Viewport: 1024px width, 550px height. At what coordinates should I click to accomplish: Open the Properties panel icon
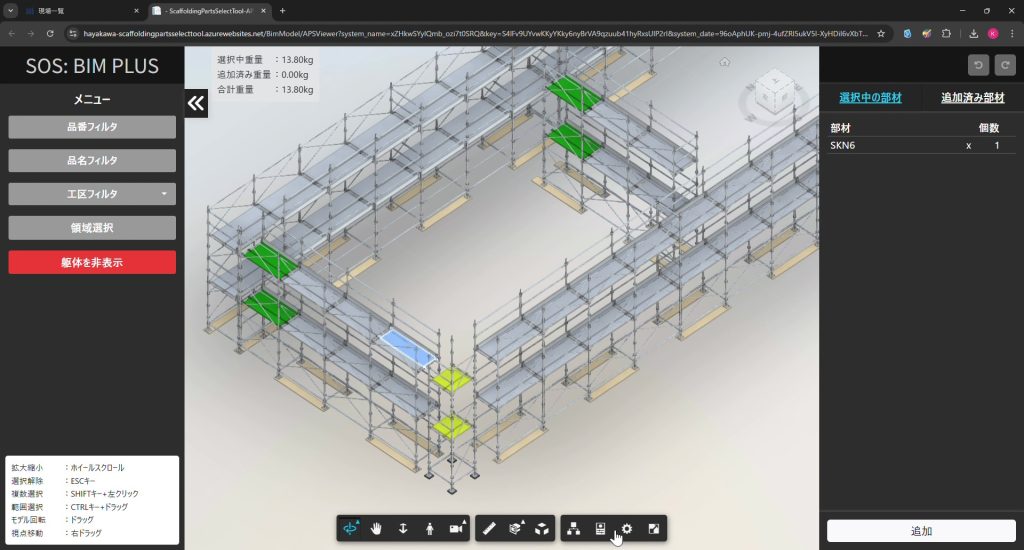[x=600, y=528]
